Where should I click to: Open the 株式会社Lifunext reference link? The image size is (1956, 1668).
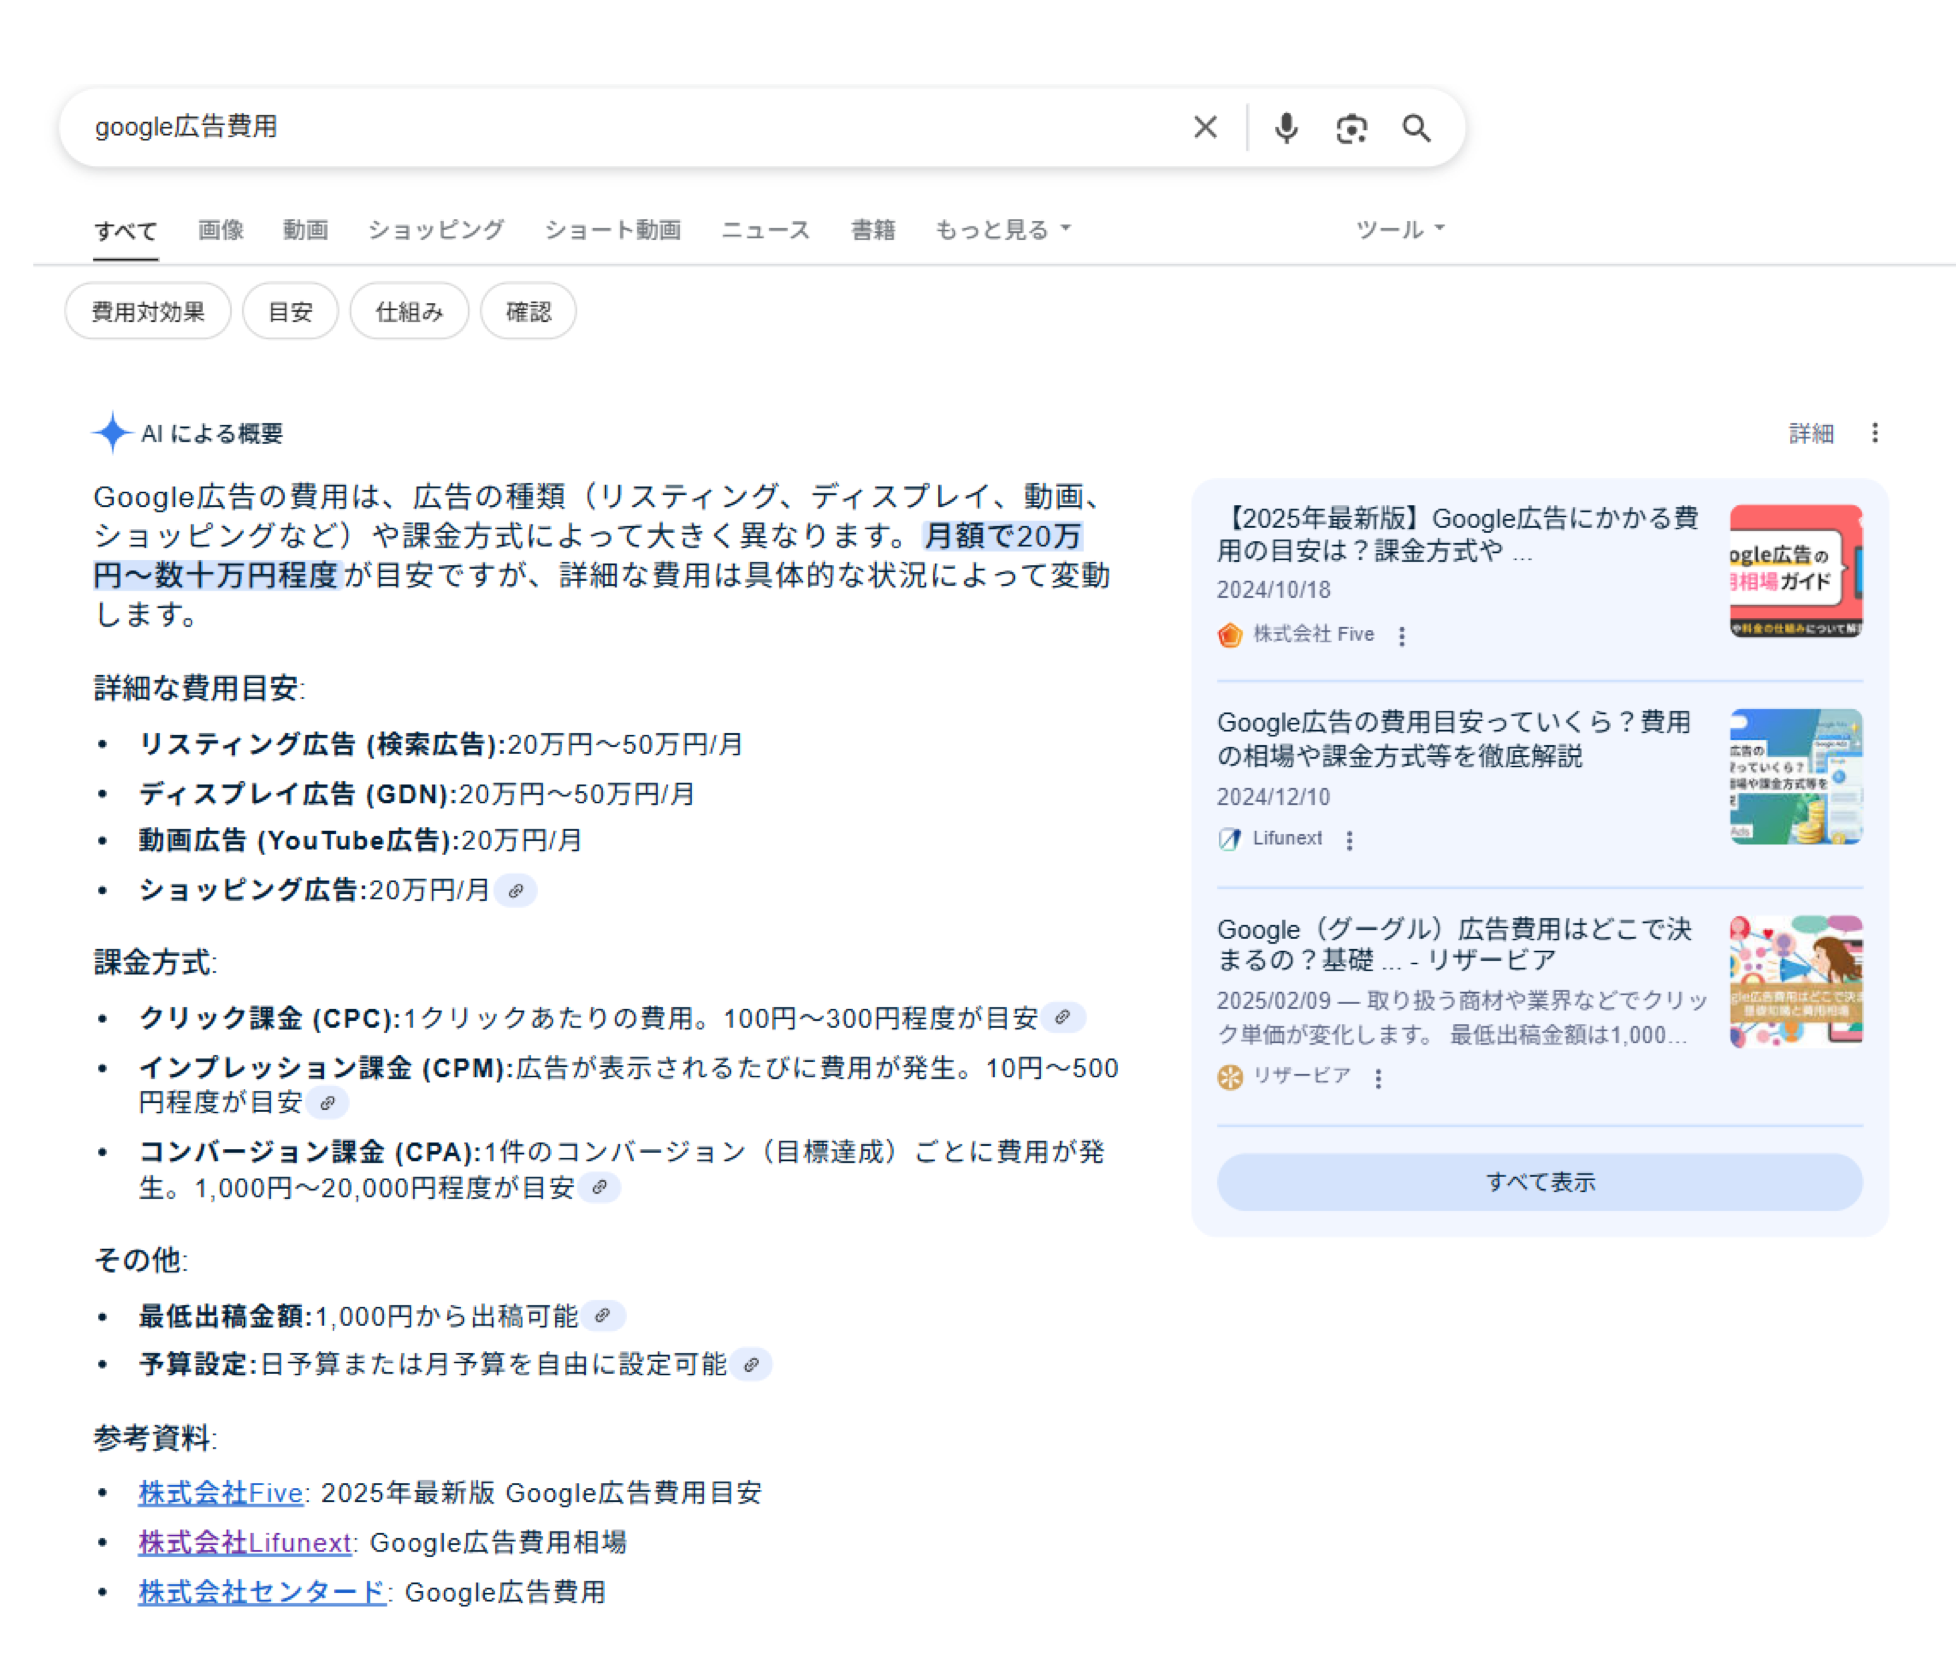click(x=245, y=1542)
